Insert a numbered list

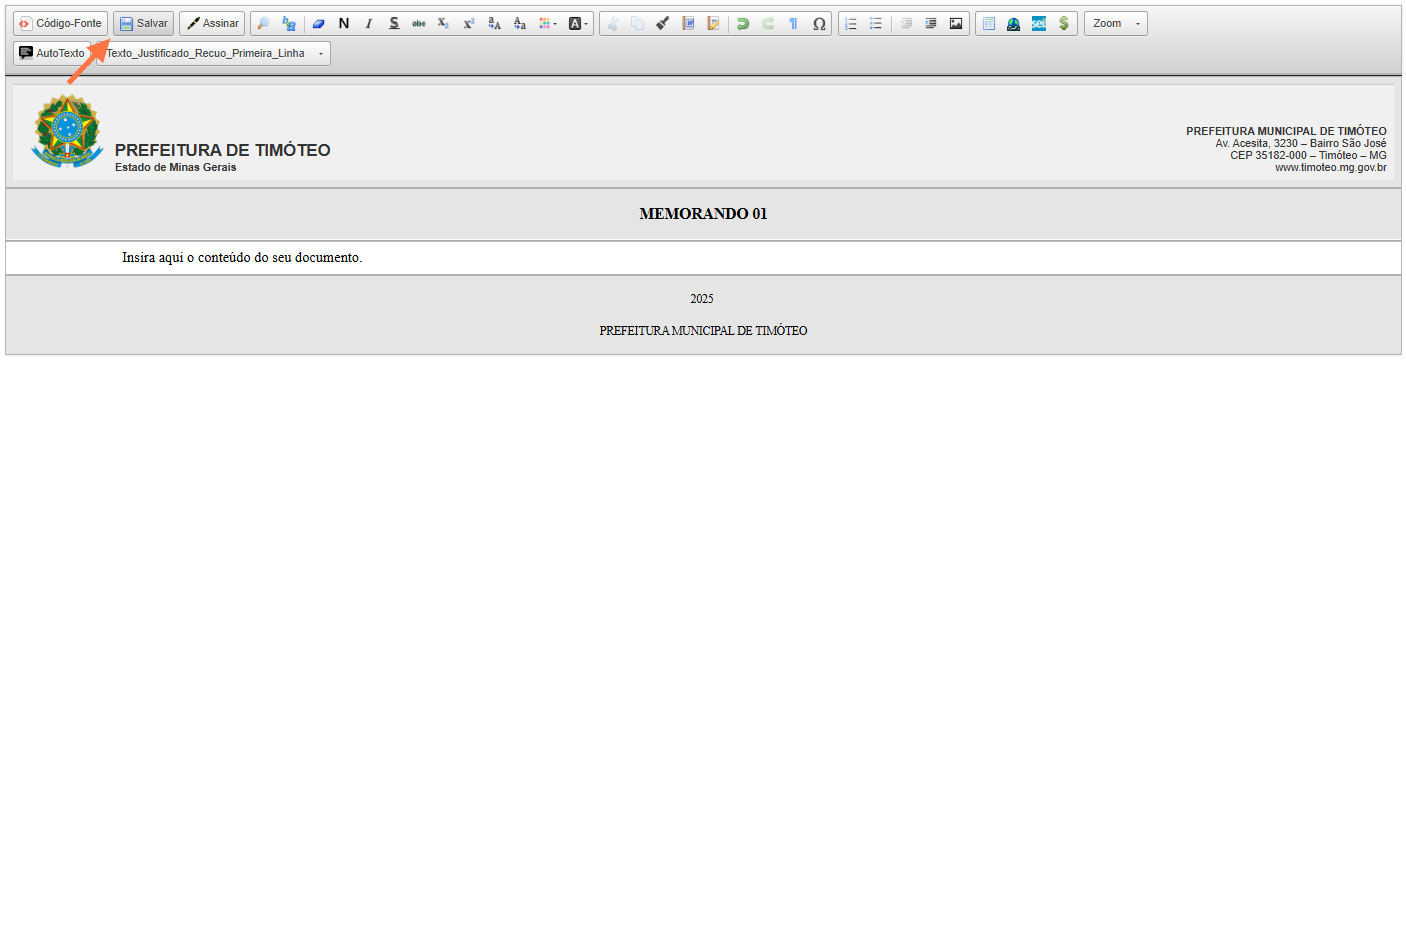click(x=851, y=23)
